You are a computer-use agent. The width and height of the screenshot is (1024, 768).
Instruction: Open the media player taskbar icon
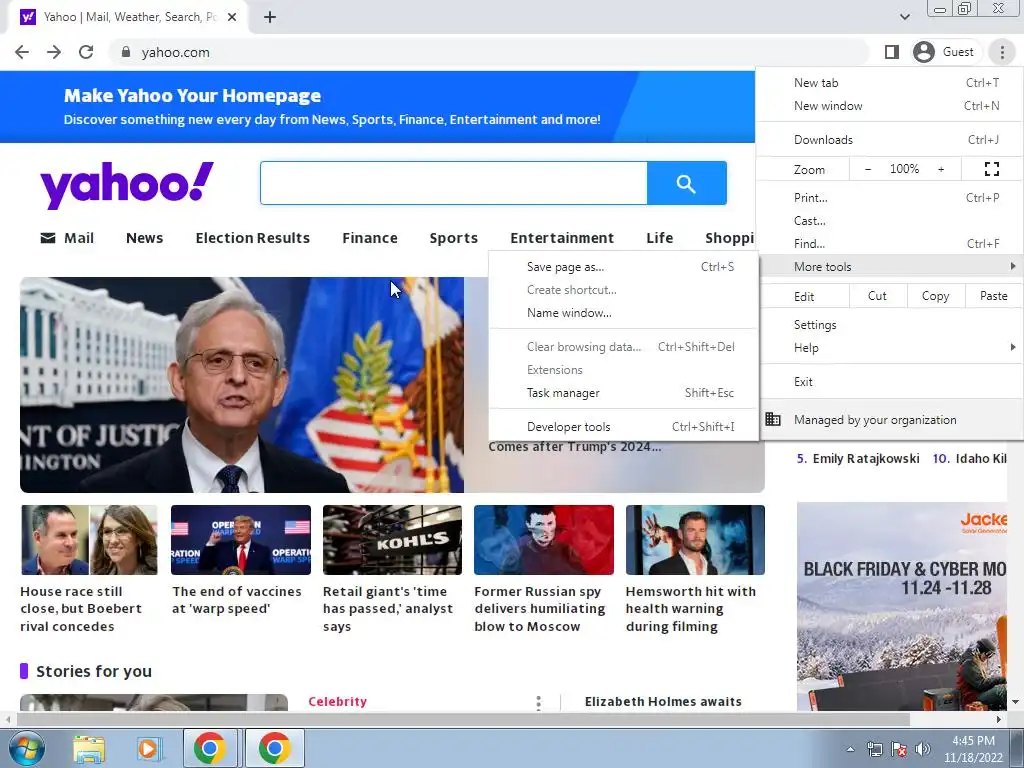point(148,748)
